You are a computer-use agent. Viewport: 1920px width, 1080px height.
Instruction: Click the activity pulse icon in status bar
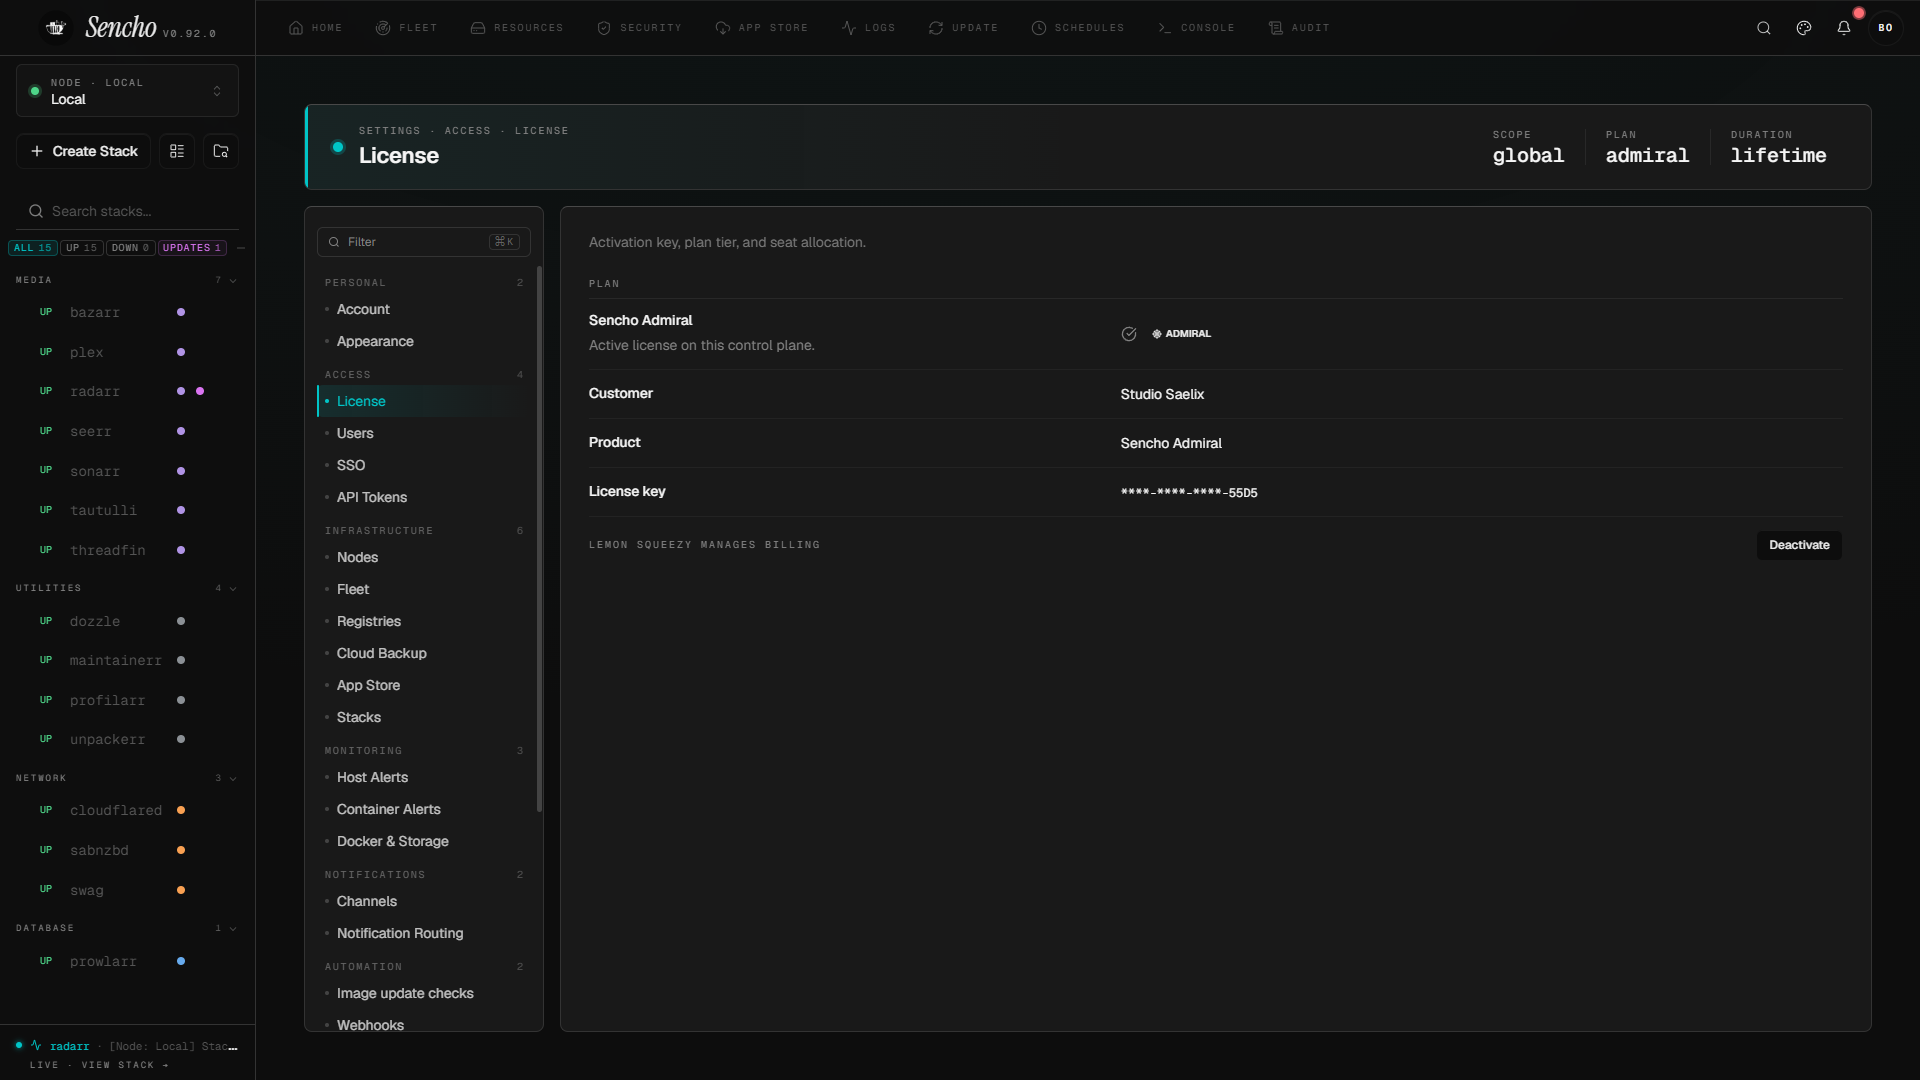(x=36, y=1046)
